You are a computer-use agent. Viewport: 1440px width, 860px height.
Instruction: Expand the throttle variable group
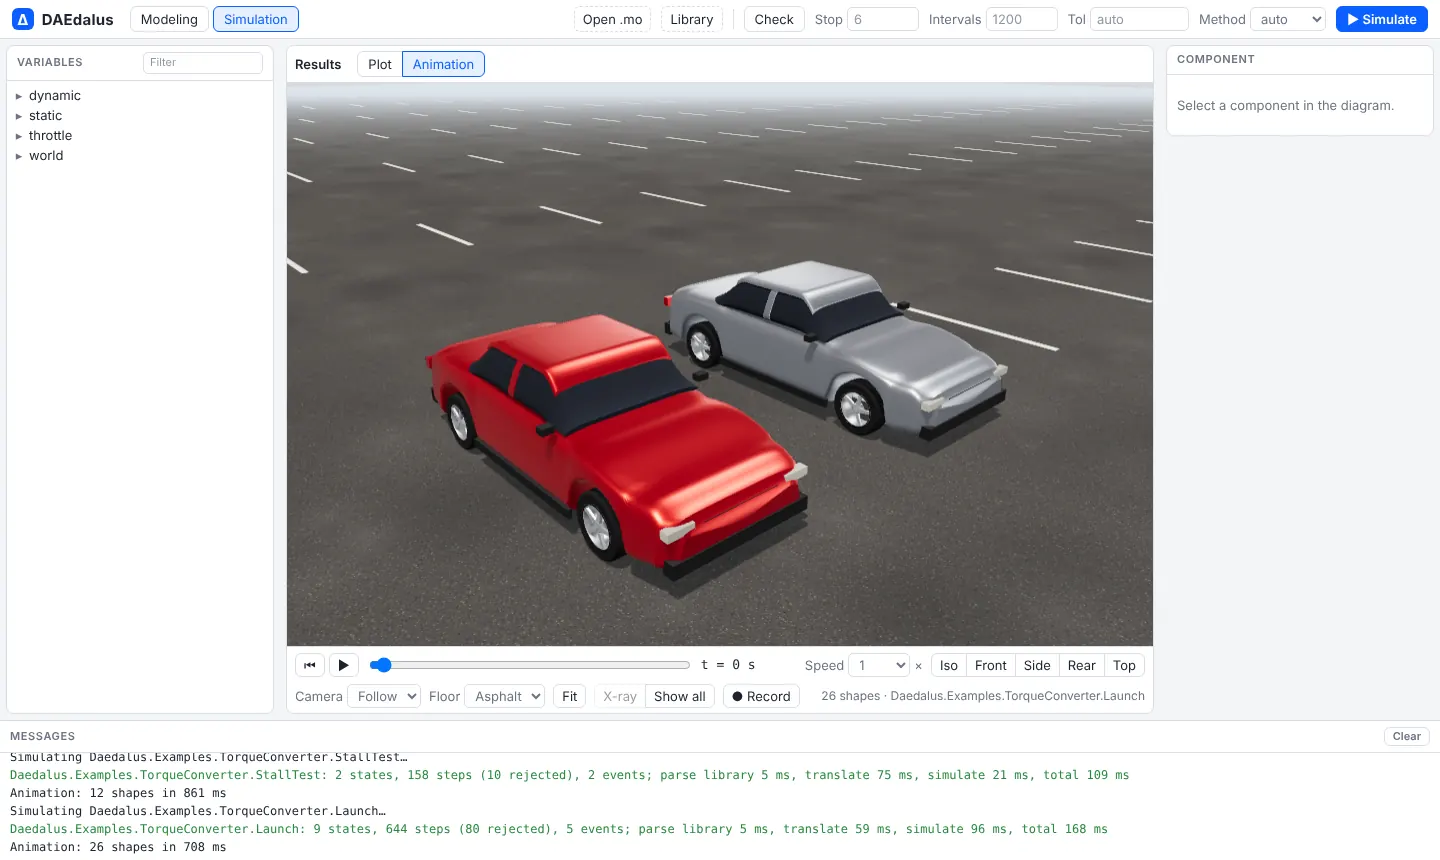[19, 136]
